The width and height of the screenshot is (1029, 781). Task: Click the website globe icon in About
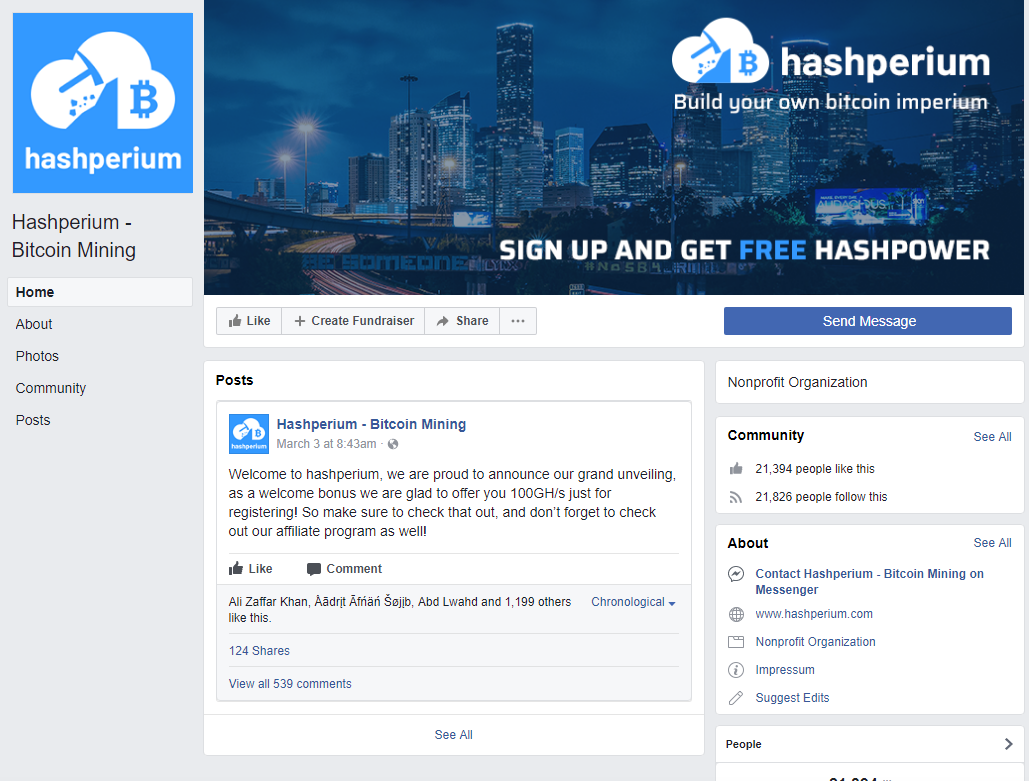click(x=736, y=614)
